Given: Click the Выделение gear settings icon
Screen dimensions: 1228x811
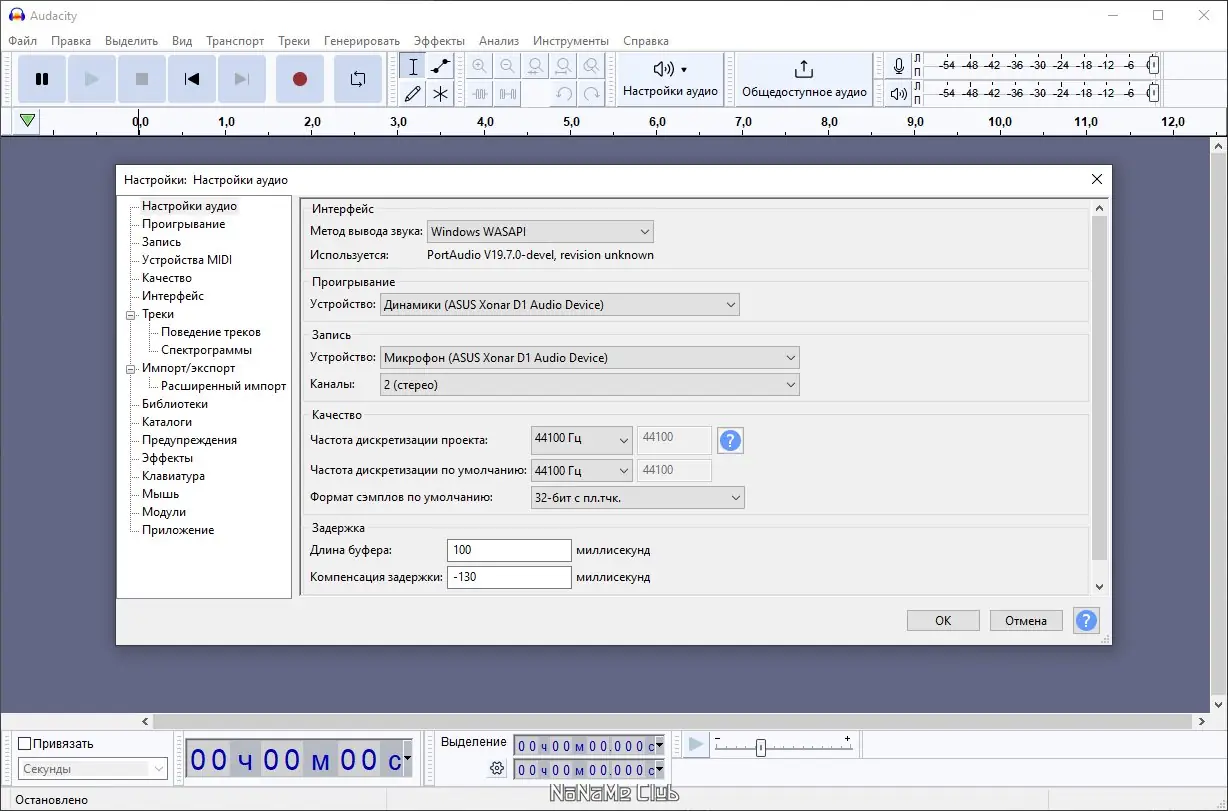Looking at the screenshot, I should [x=497, y=768].
